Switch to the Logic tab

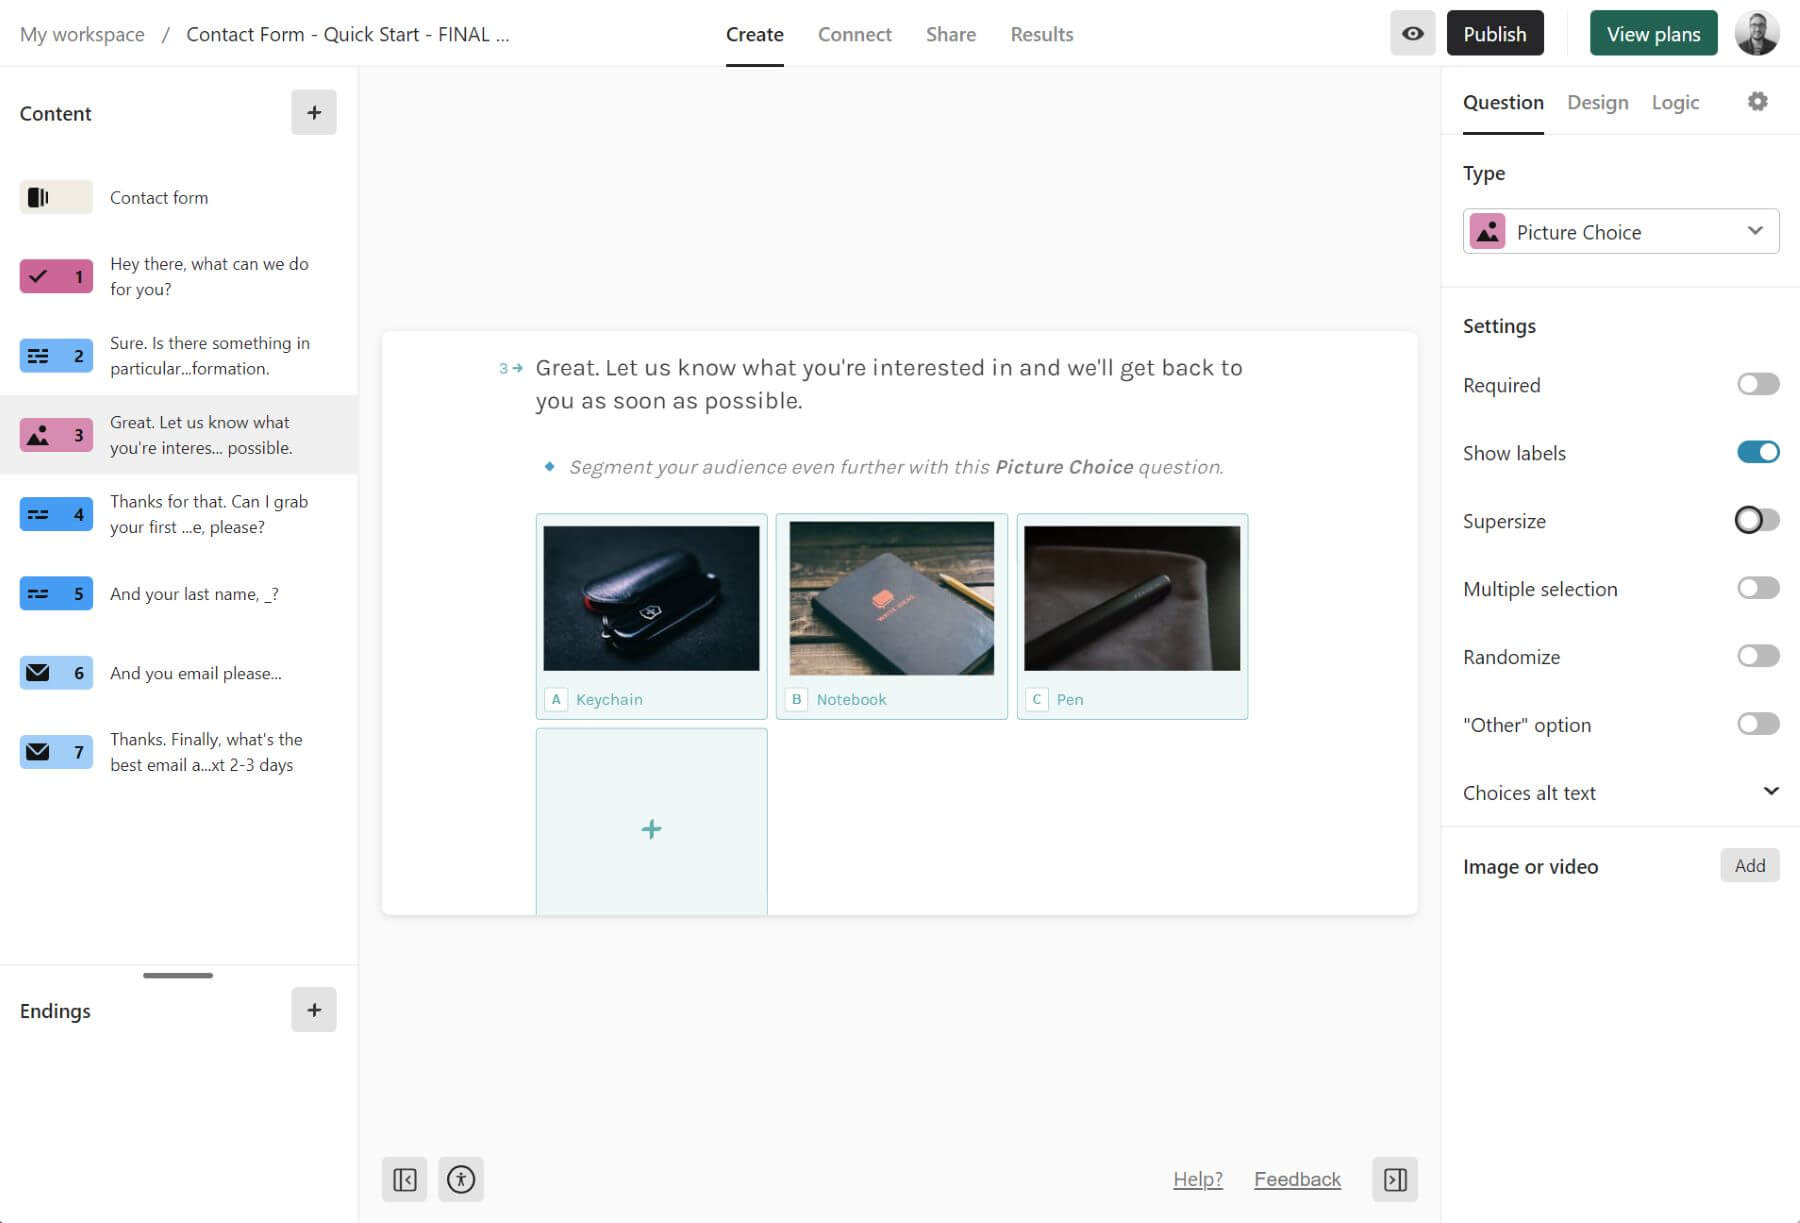tap(1675, 102)
